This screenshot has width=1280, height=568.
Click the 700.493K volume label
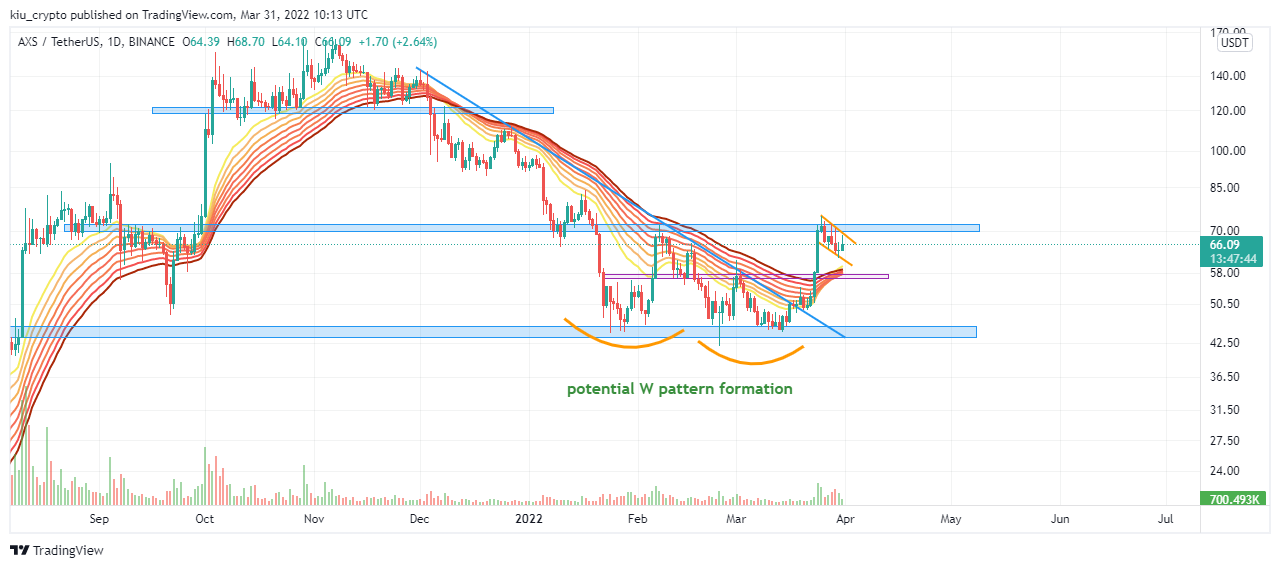pos(1231,499)
